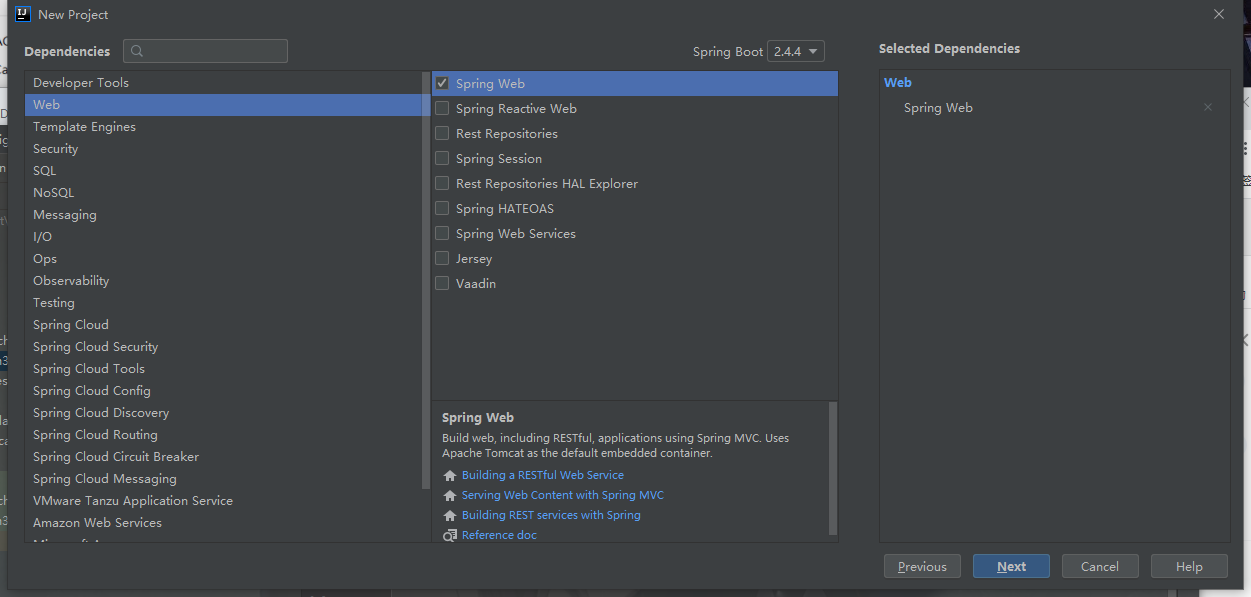
Task: Click the search magnifier icon in Dependencies field
Action: tap(137, 51)
